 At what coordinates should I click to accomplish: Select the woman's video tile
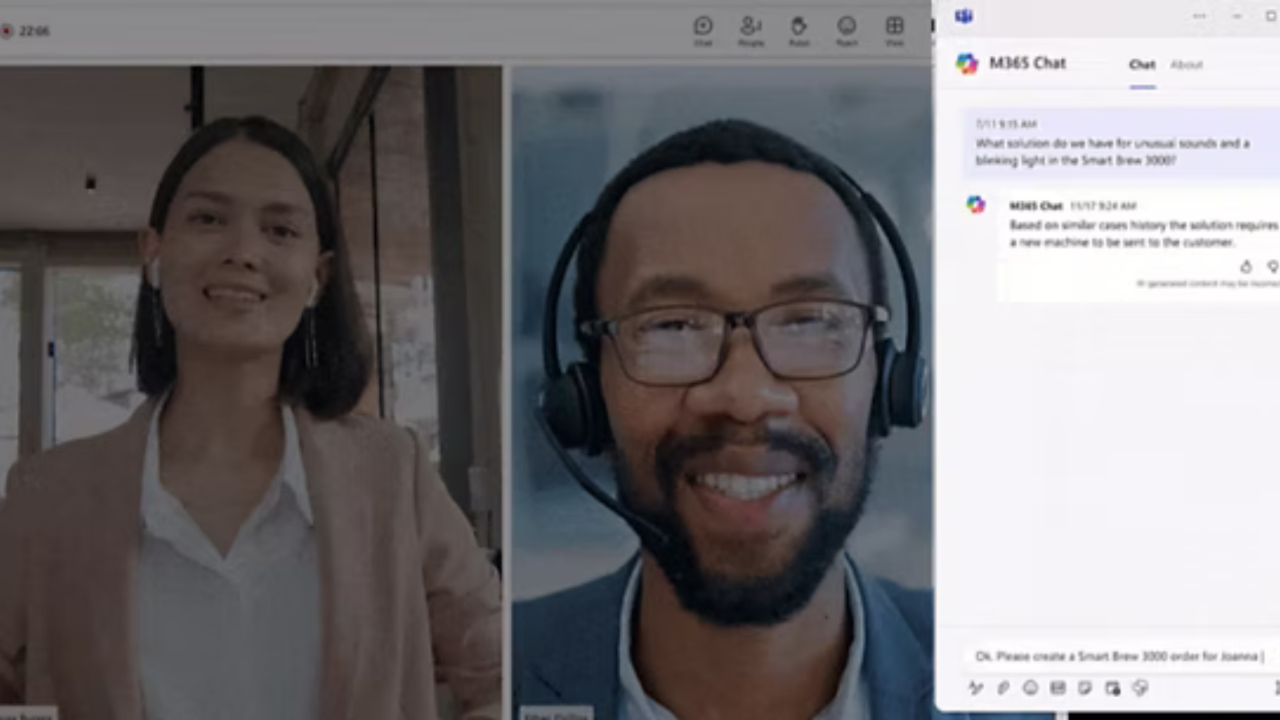coord(250,393)
